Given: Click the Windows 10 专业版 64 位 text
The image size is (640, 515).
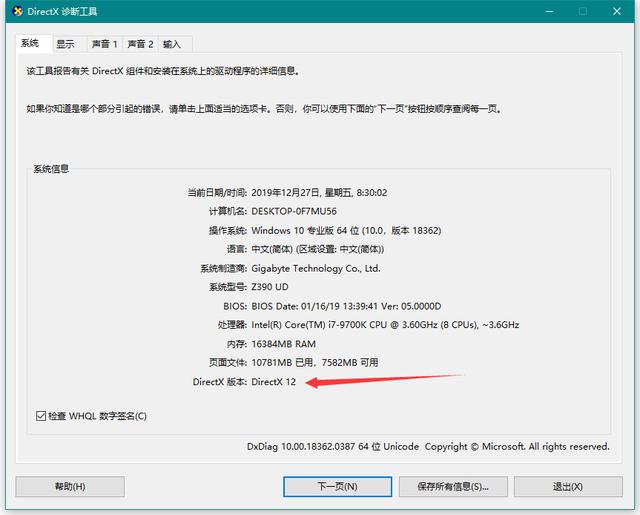Looking at the screenshot, I should point(346,231).
